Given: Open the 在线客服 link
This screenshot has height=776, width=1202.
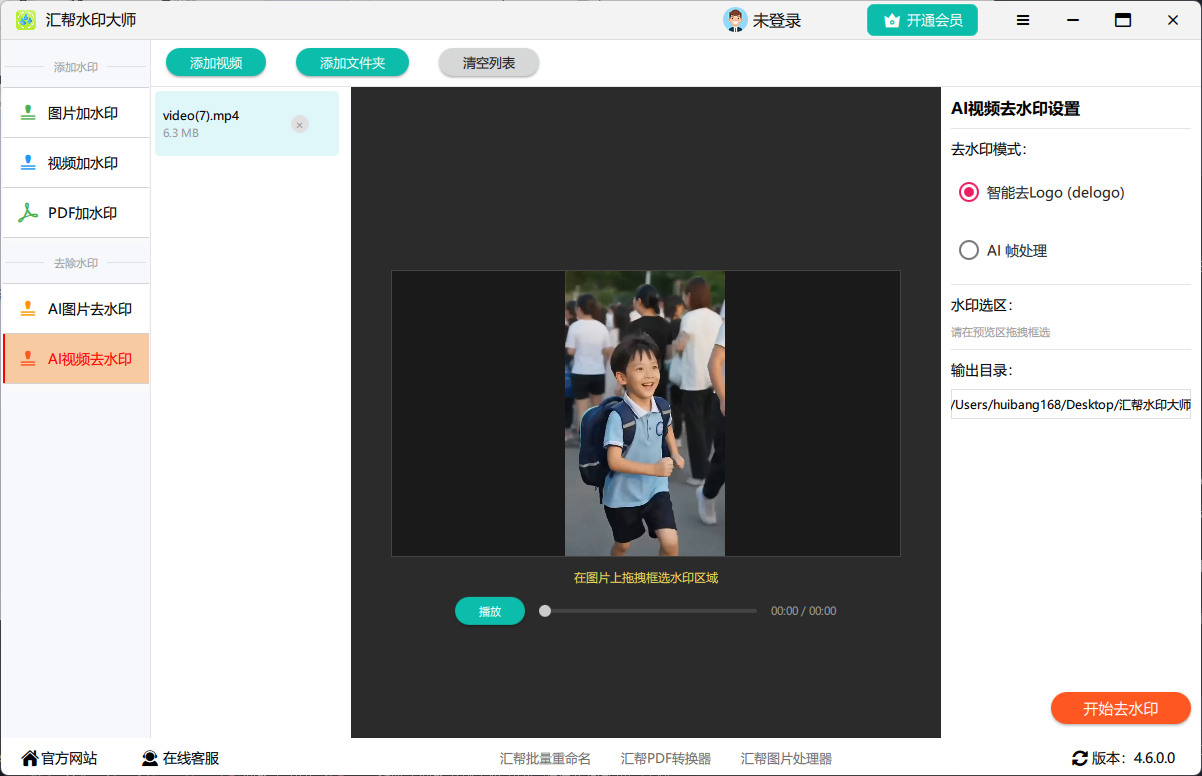Looking at the screenshot, I should (191, 758).
